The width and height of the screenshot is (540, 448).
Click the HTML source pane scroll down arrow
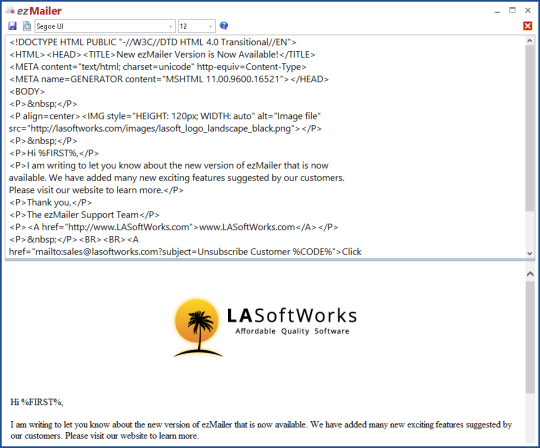530,253
